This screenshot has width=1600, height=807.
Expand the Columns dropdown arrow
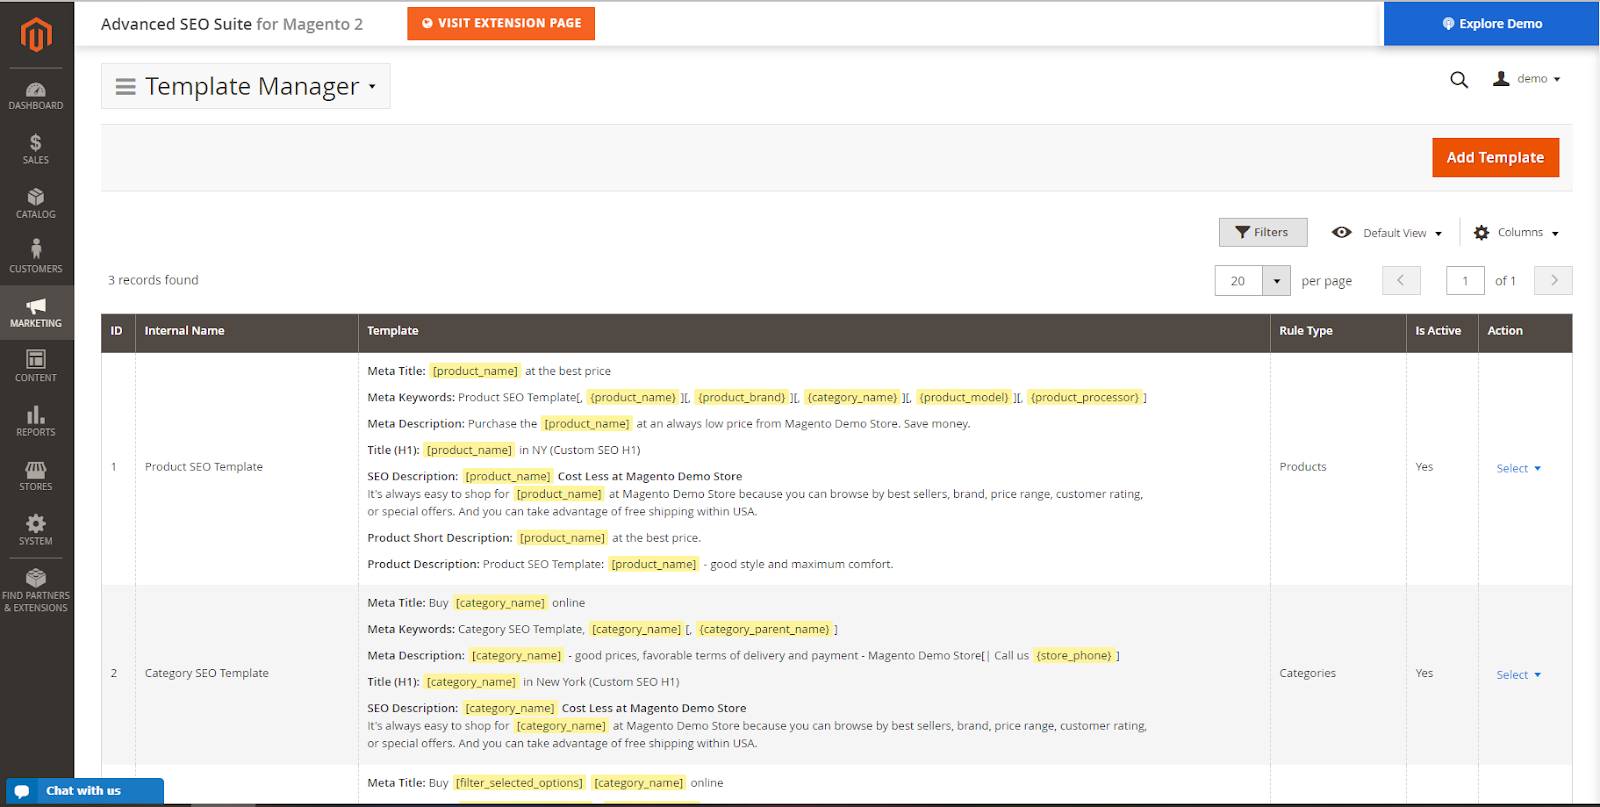[1555, 234]
